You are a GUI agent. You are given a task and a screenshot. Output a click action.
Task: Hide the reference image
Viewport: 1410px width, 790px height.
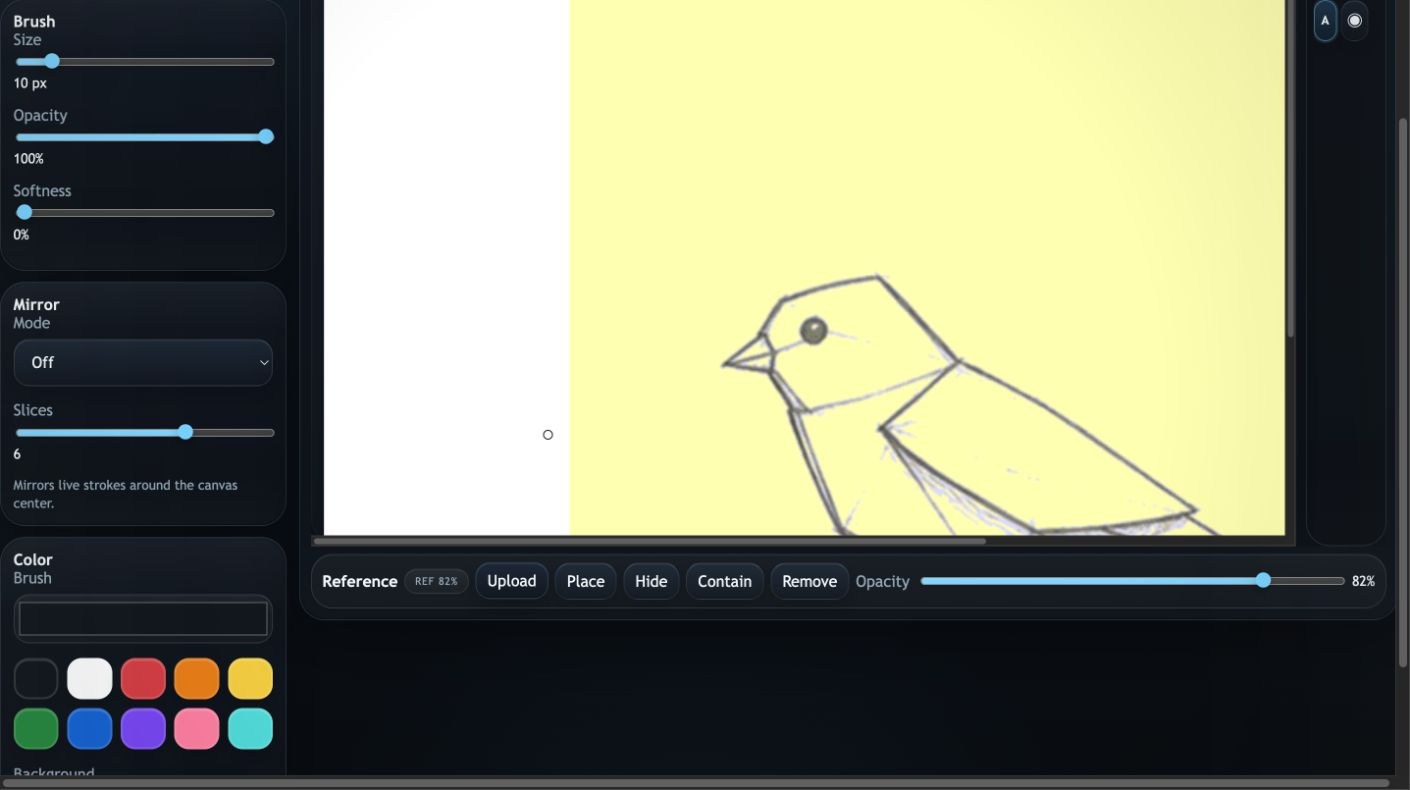(651, 581)
